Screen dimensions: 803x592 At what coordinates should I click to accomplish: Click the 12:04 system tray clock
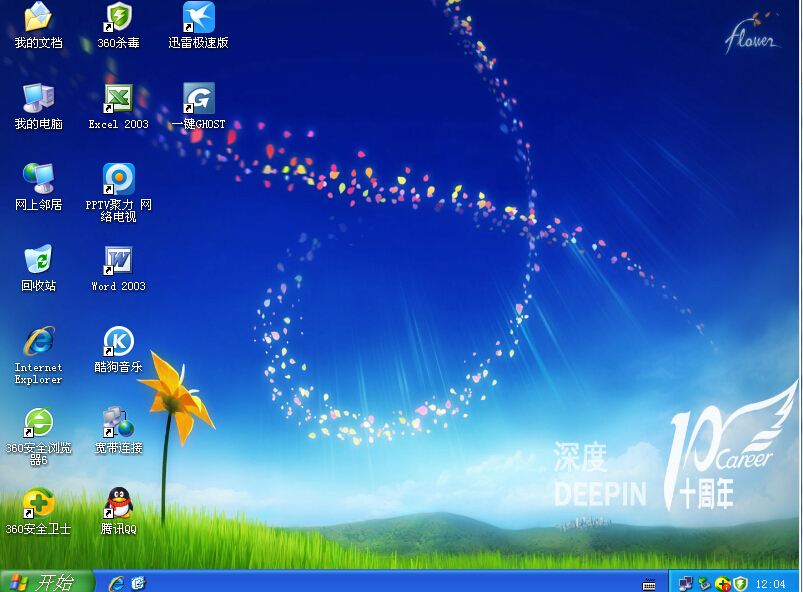tap(770, 583)
